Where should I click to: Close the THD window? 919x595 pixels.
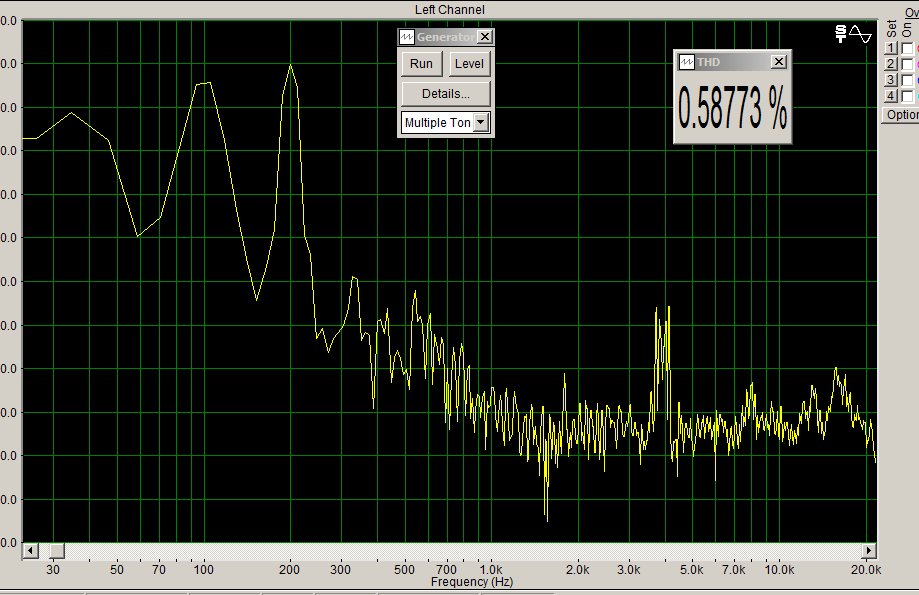point(778,62)
